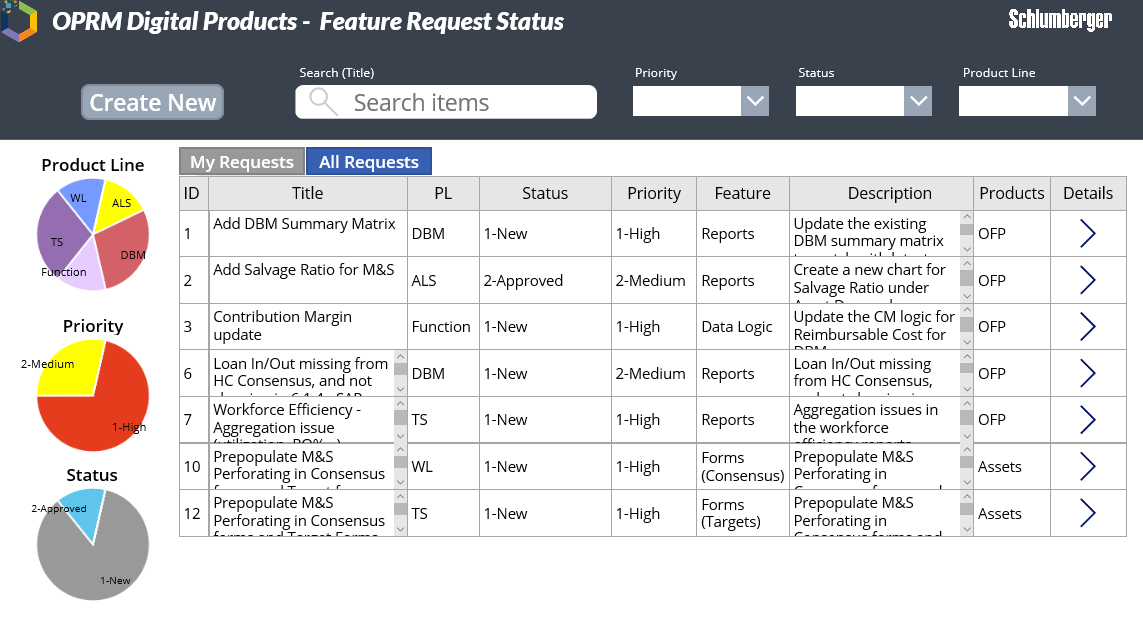Click title scrollbar down arrow in row 6

[400, 389]
